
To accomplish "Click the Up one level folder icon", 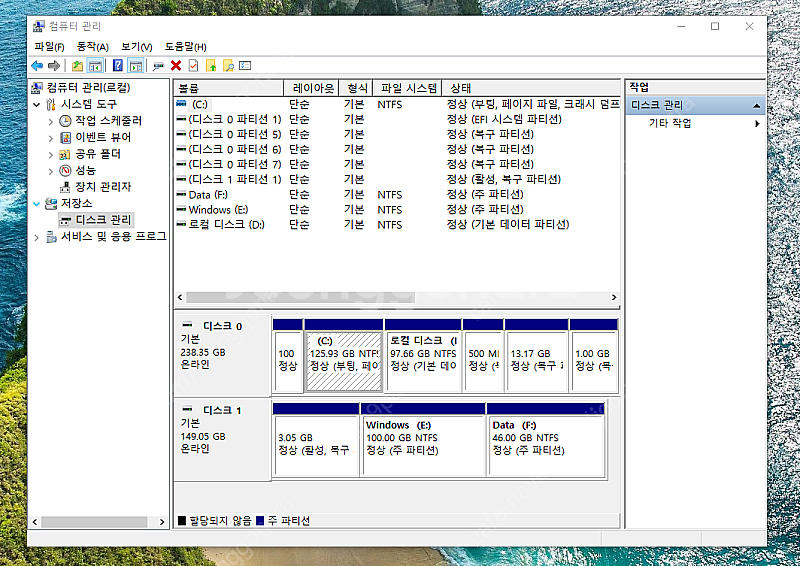I will point(77,65).
